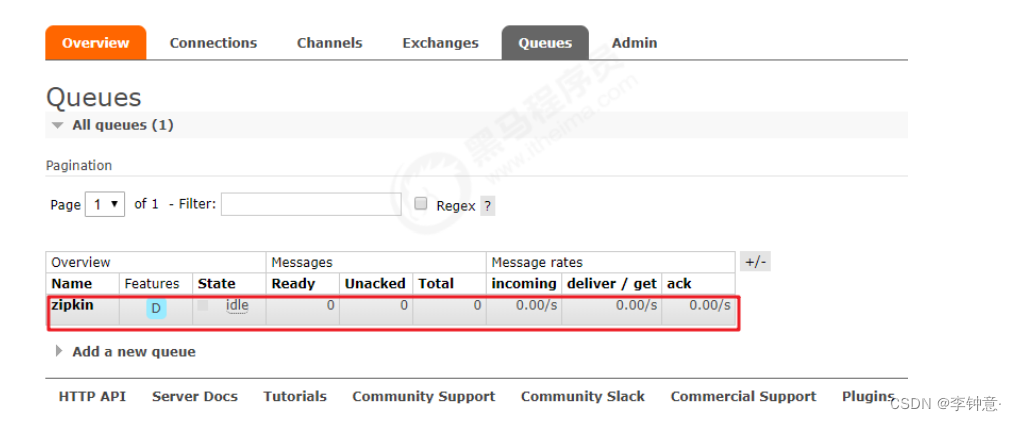
Task: Sort by ack rate column
Action: coord(678,284)
